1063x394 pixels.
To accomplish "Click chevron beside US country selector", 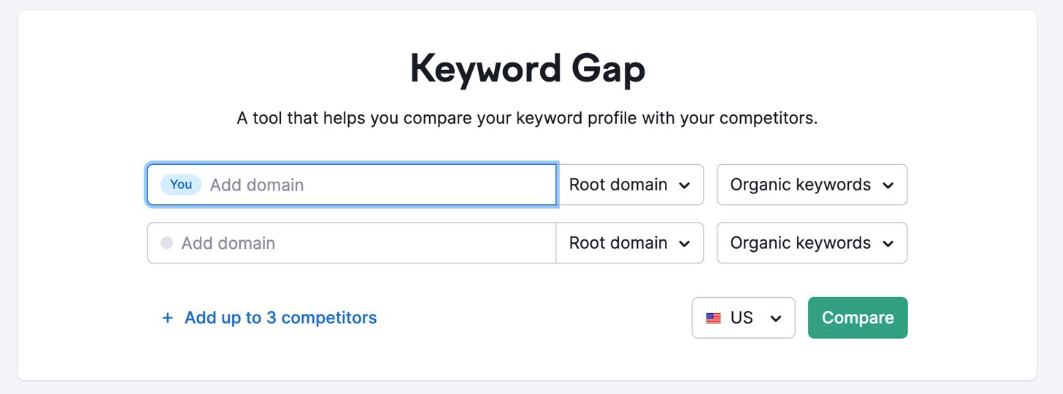I will click(x=776, y=318).
